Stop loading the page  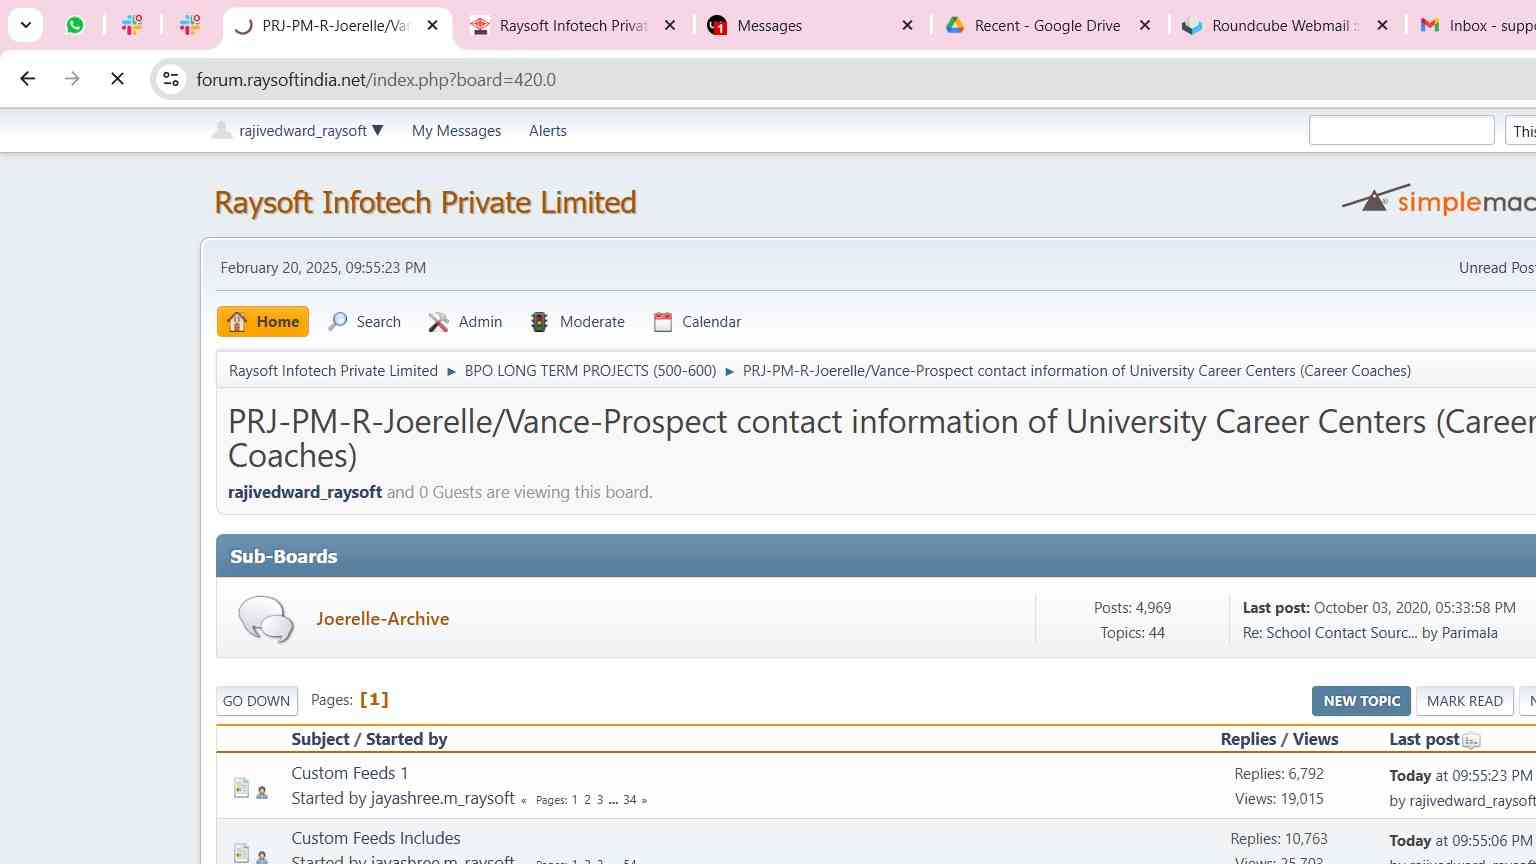117,79
